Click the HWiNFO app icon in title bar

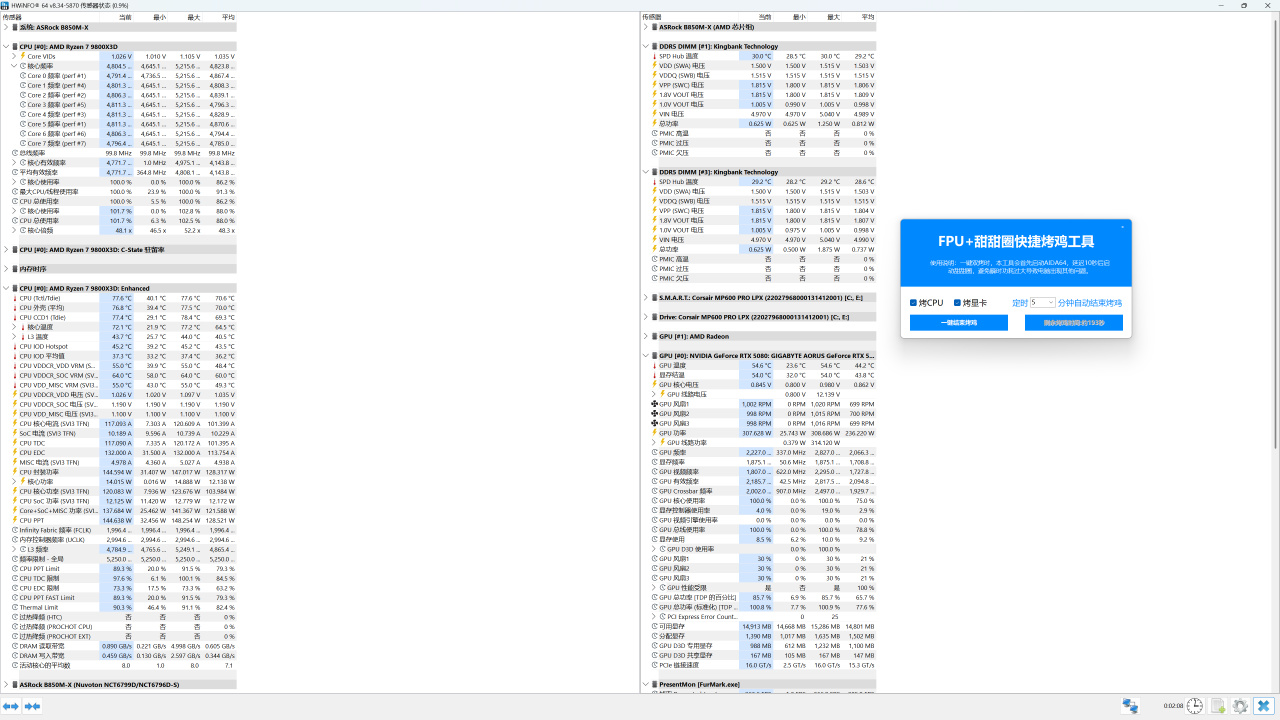(x=6, y=5)
